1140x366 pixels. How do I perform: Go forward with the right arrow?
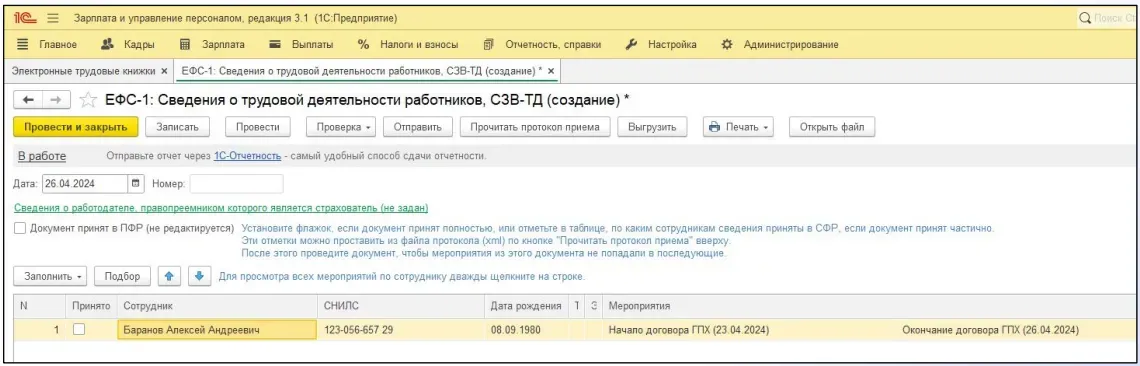(55, 100)
